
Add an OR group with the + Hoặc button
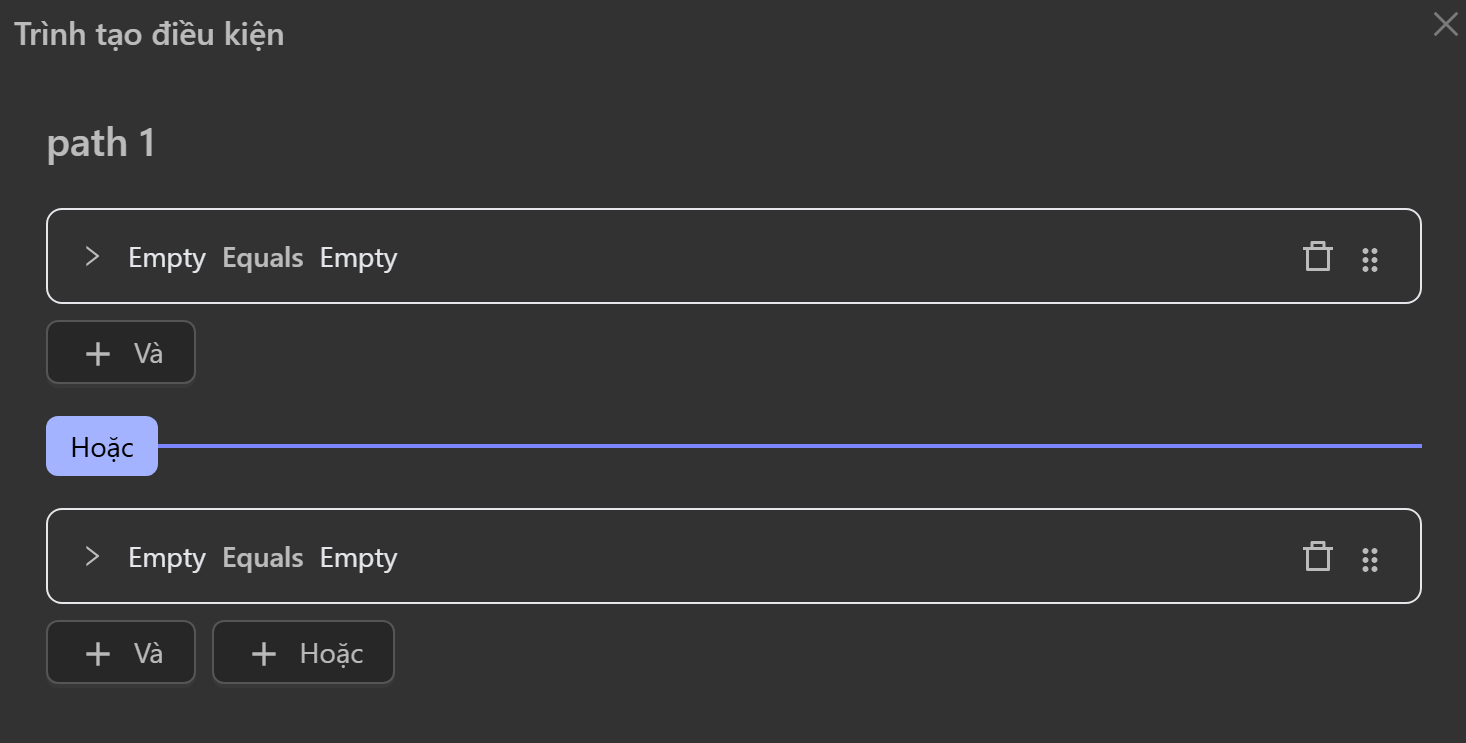click(x=303, y=653)
